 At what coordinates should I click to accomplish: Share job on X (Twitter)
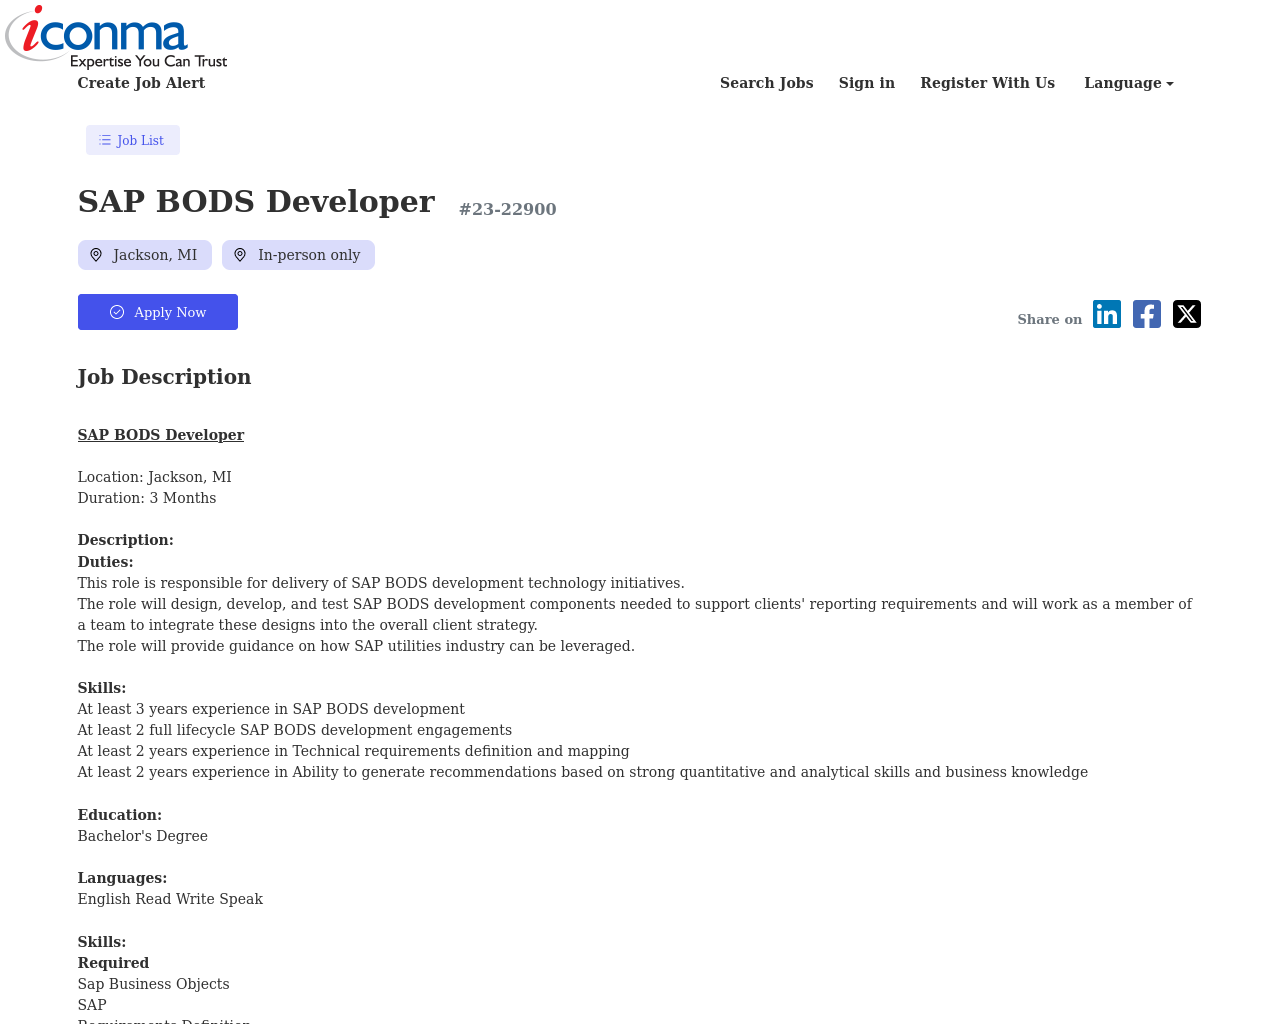pyautogui.click(x=1187, y=314)
